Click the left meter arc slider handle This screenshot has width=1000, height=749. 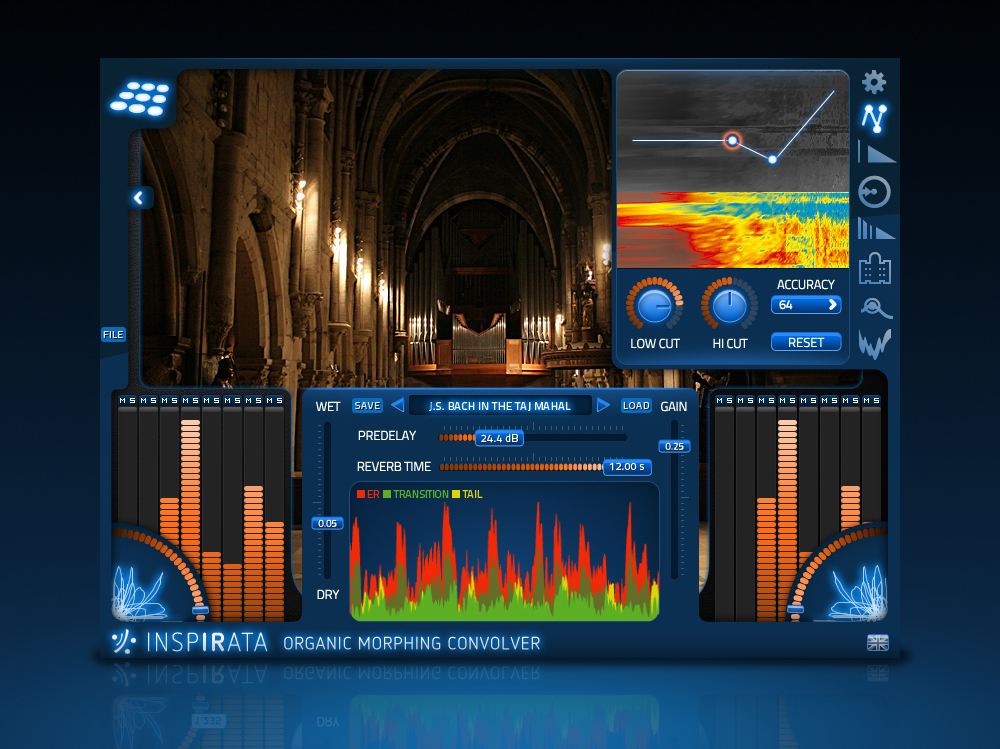pyautogui.click(x=200, y=610)
